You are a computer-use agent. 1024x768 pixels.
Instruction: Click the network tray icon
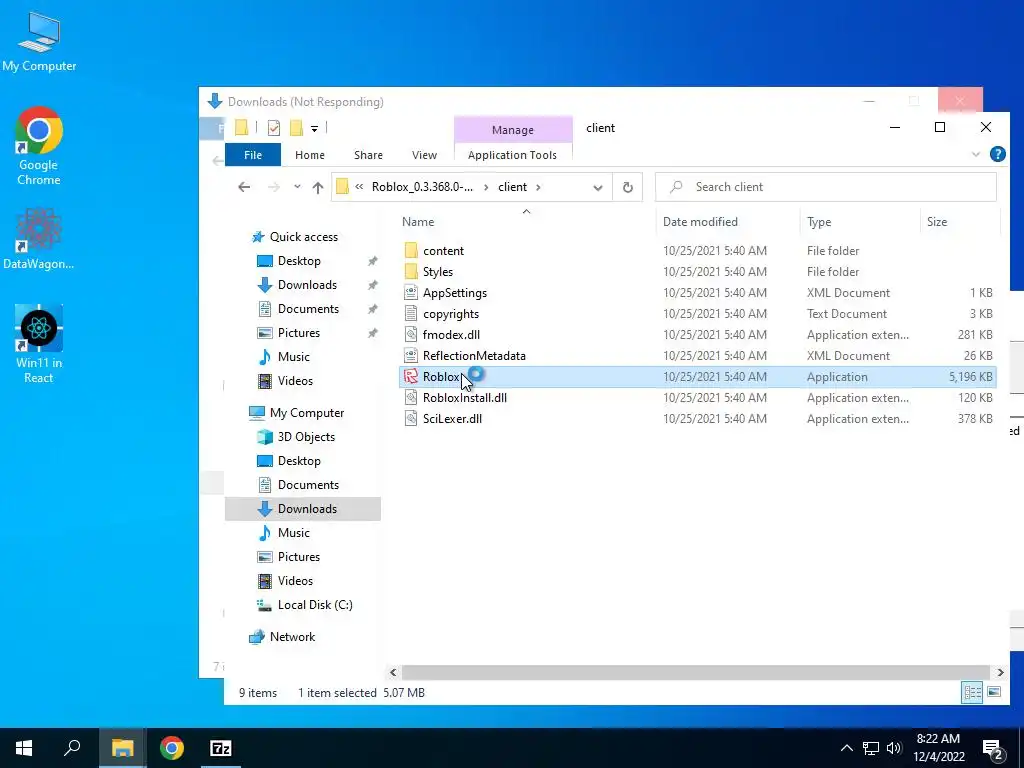(x=871, y=748)
